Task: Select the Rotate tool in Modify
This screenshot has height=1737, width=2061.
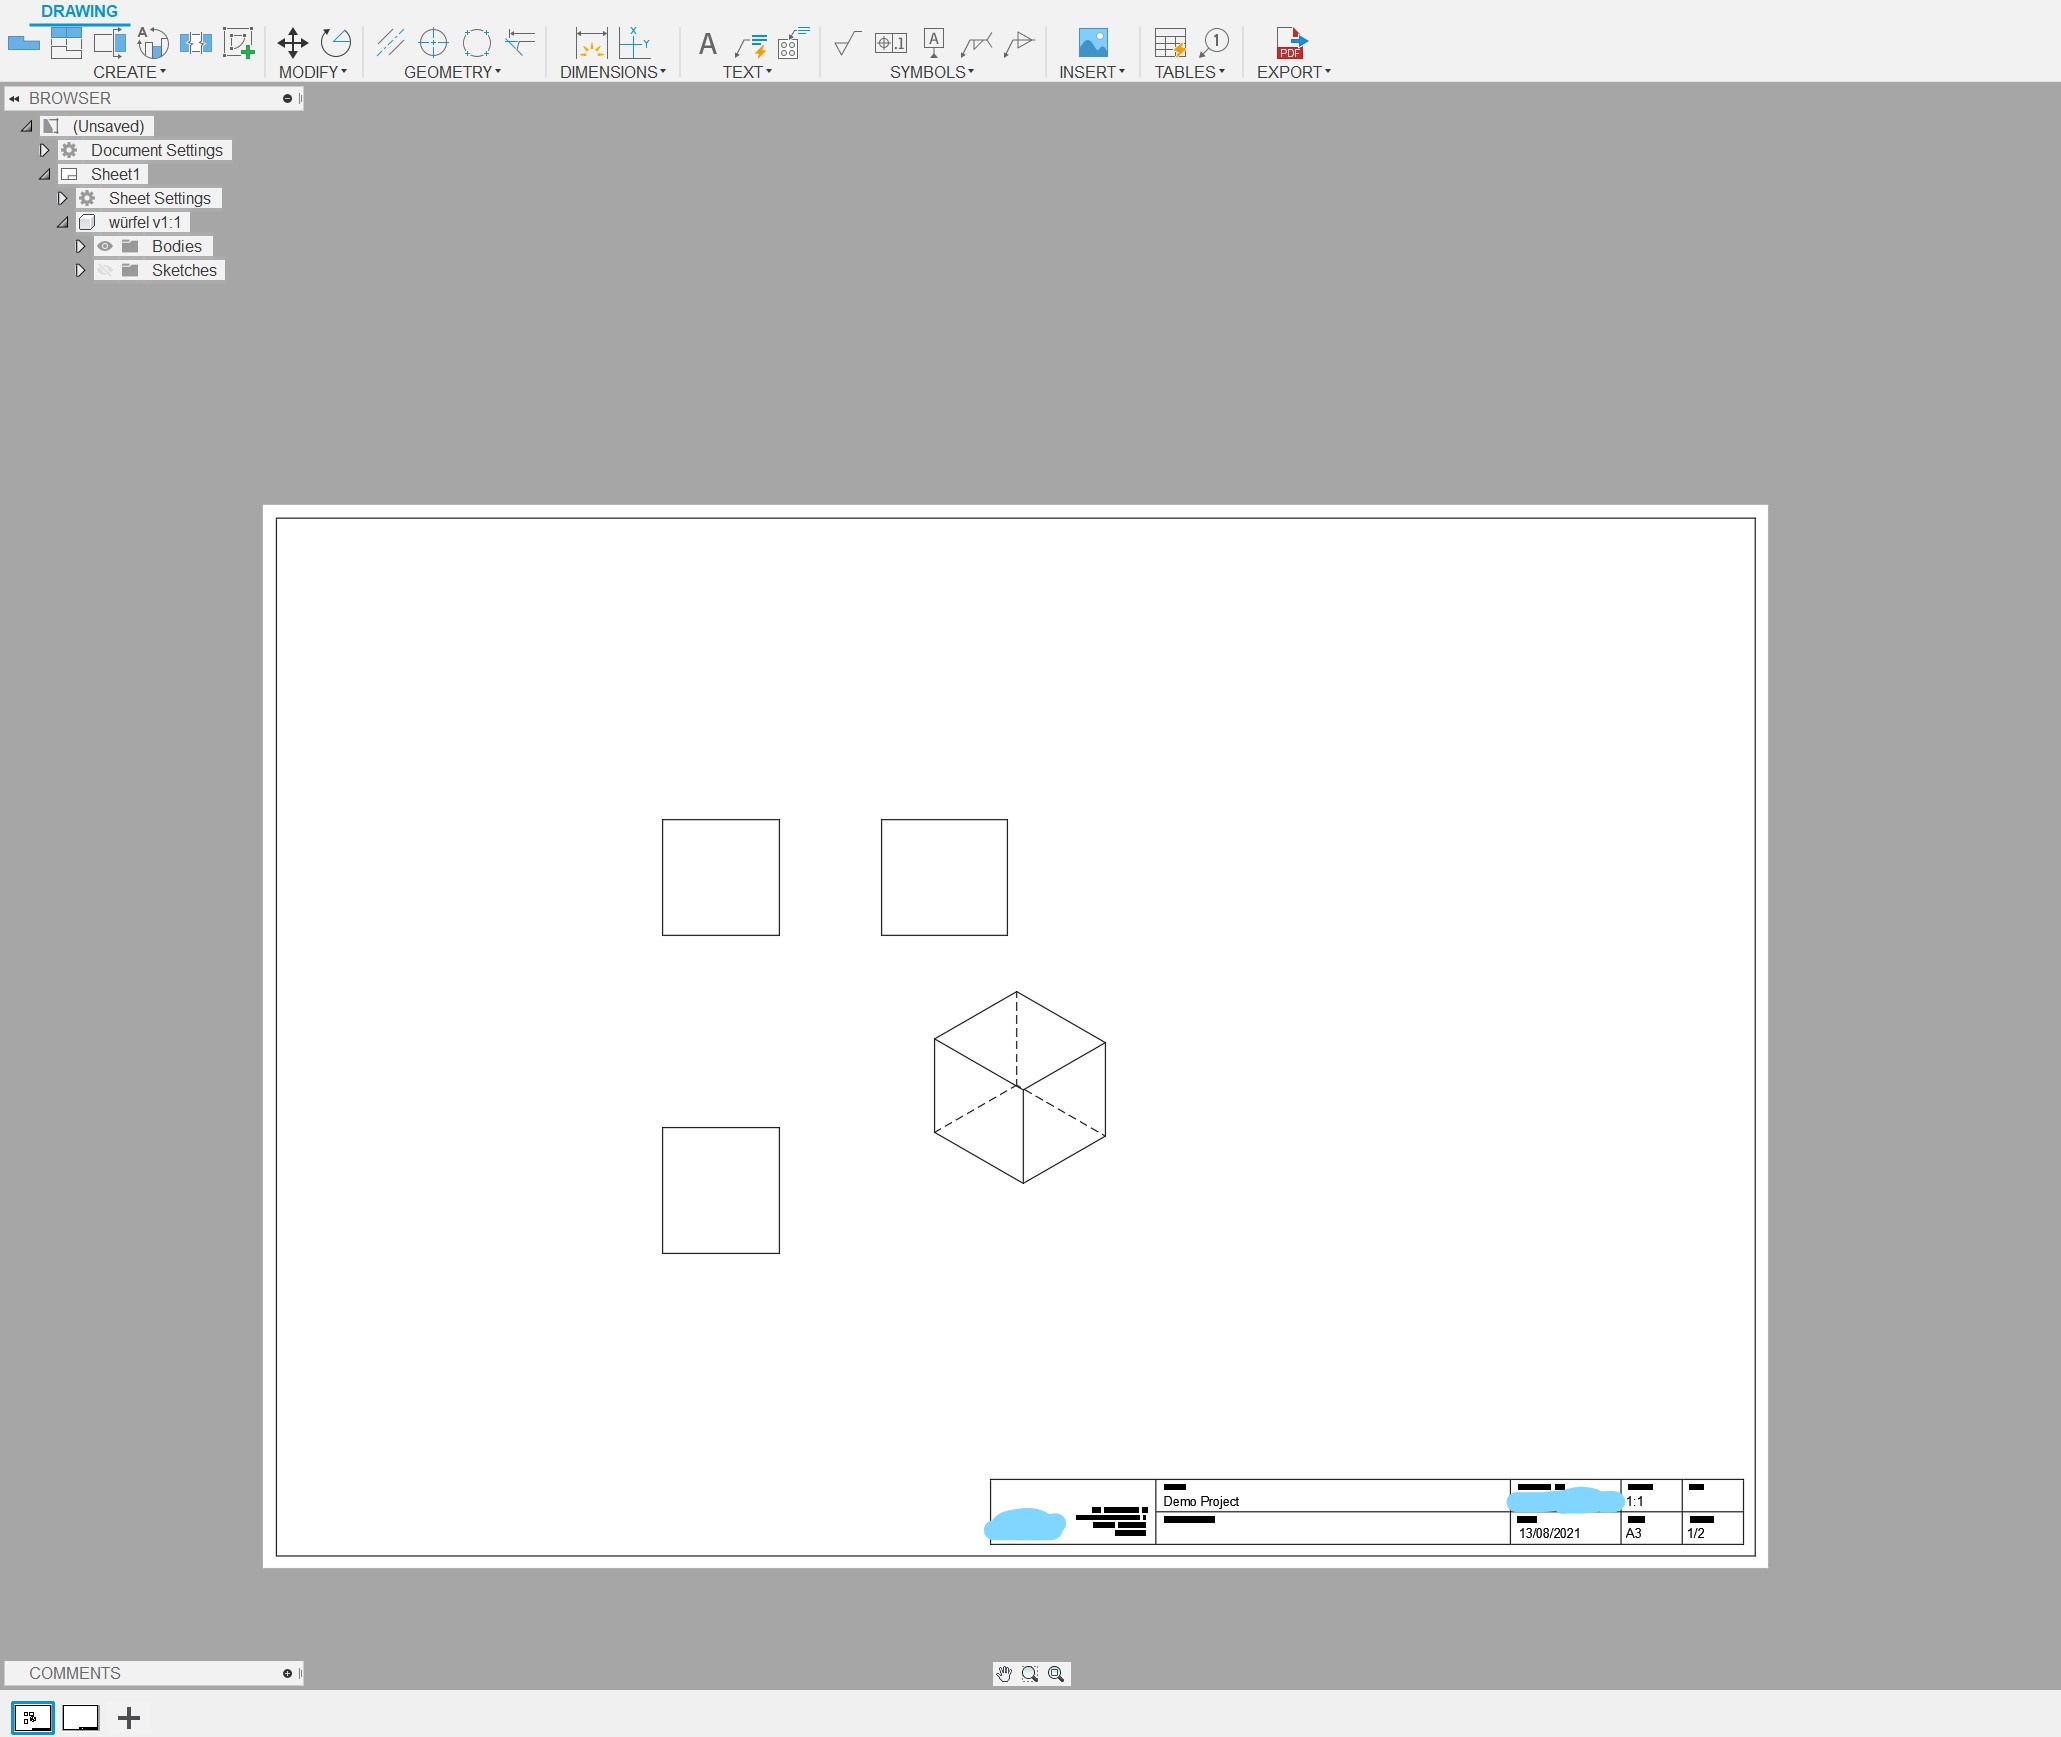Action: (x=336, y=43)
